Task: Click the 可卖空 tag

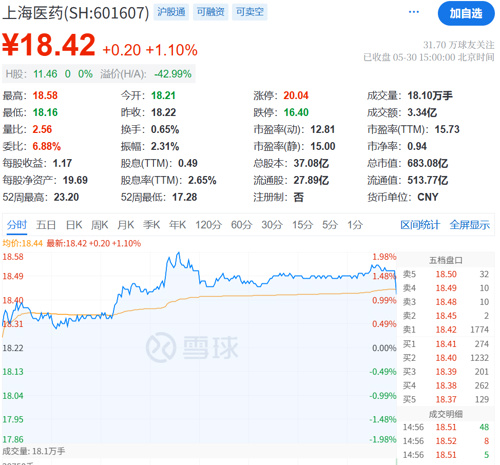Action: [250, 12]
